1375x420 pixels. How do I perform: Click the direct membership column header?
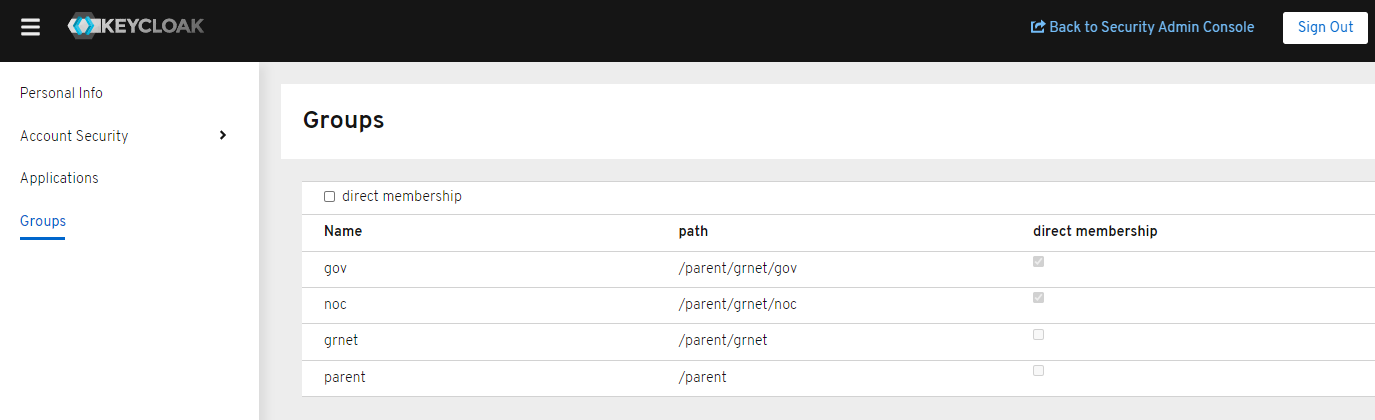coord(1095,231)
